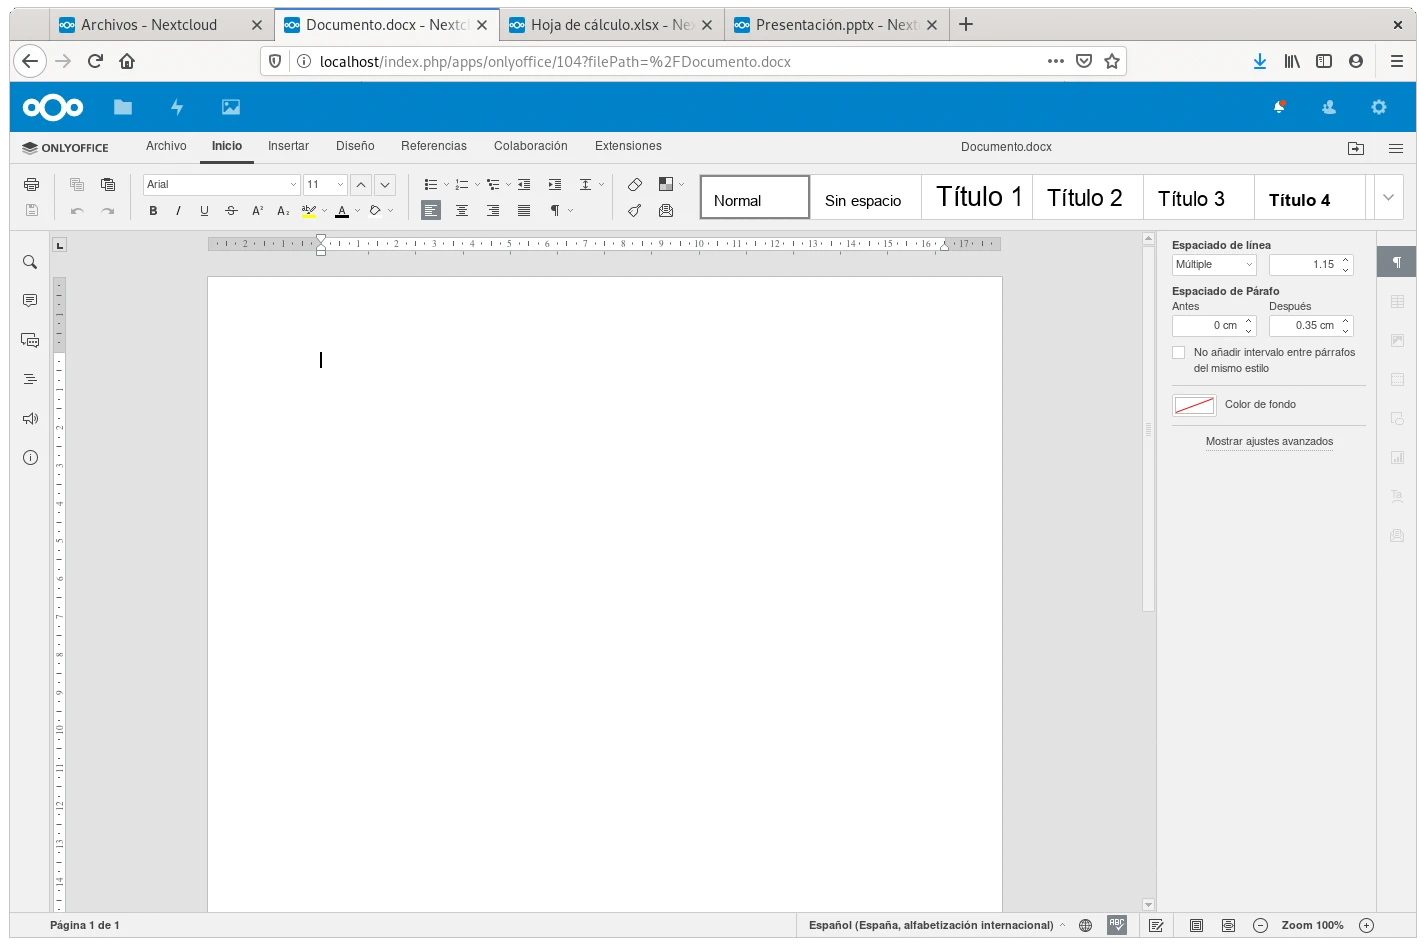The width and height of the screenshot is (1426, 947).
Task: Switch to the Referencias tab
Action: tap(434, 146)
